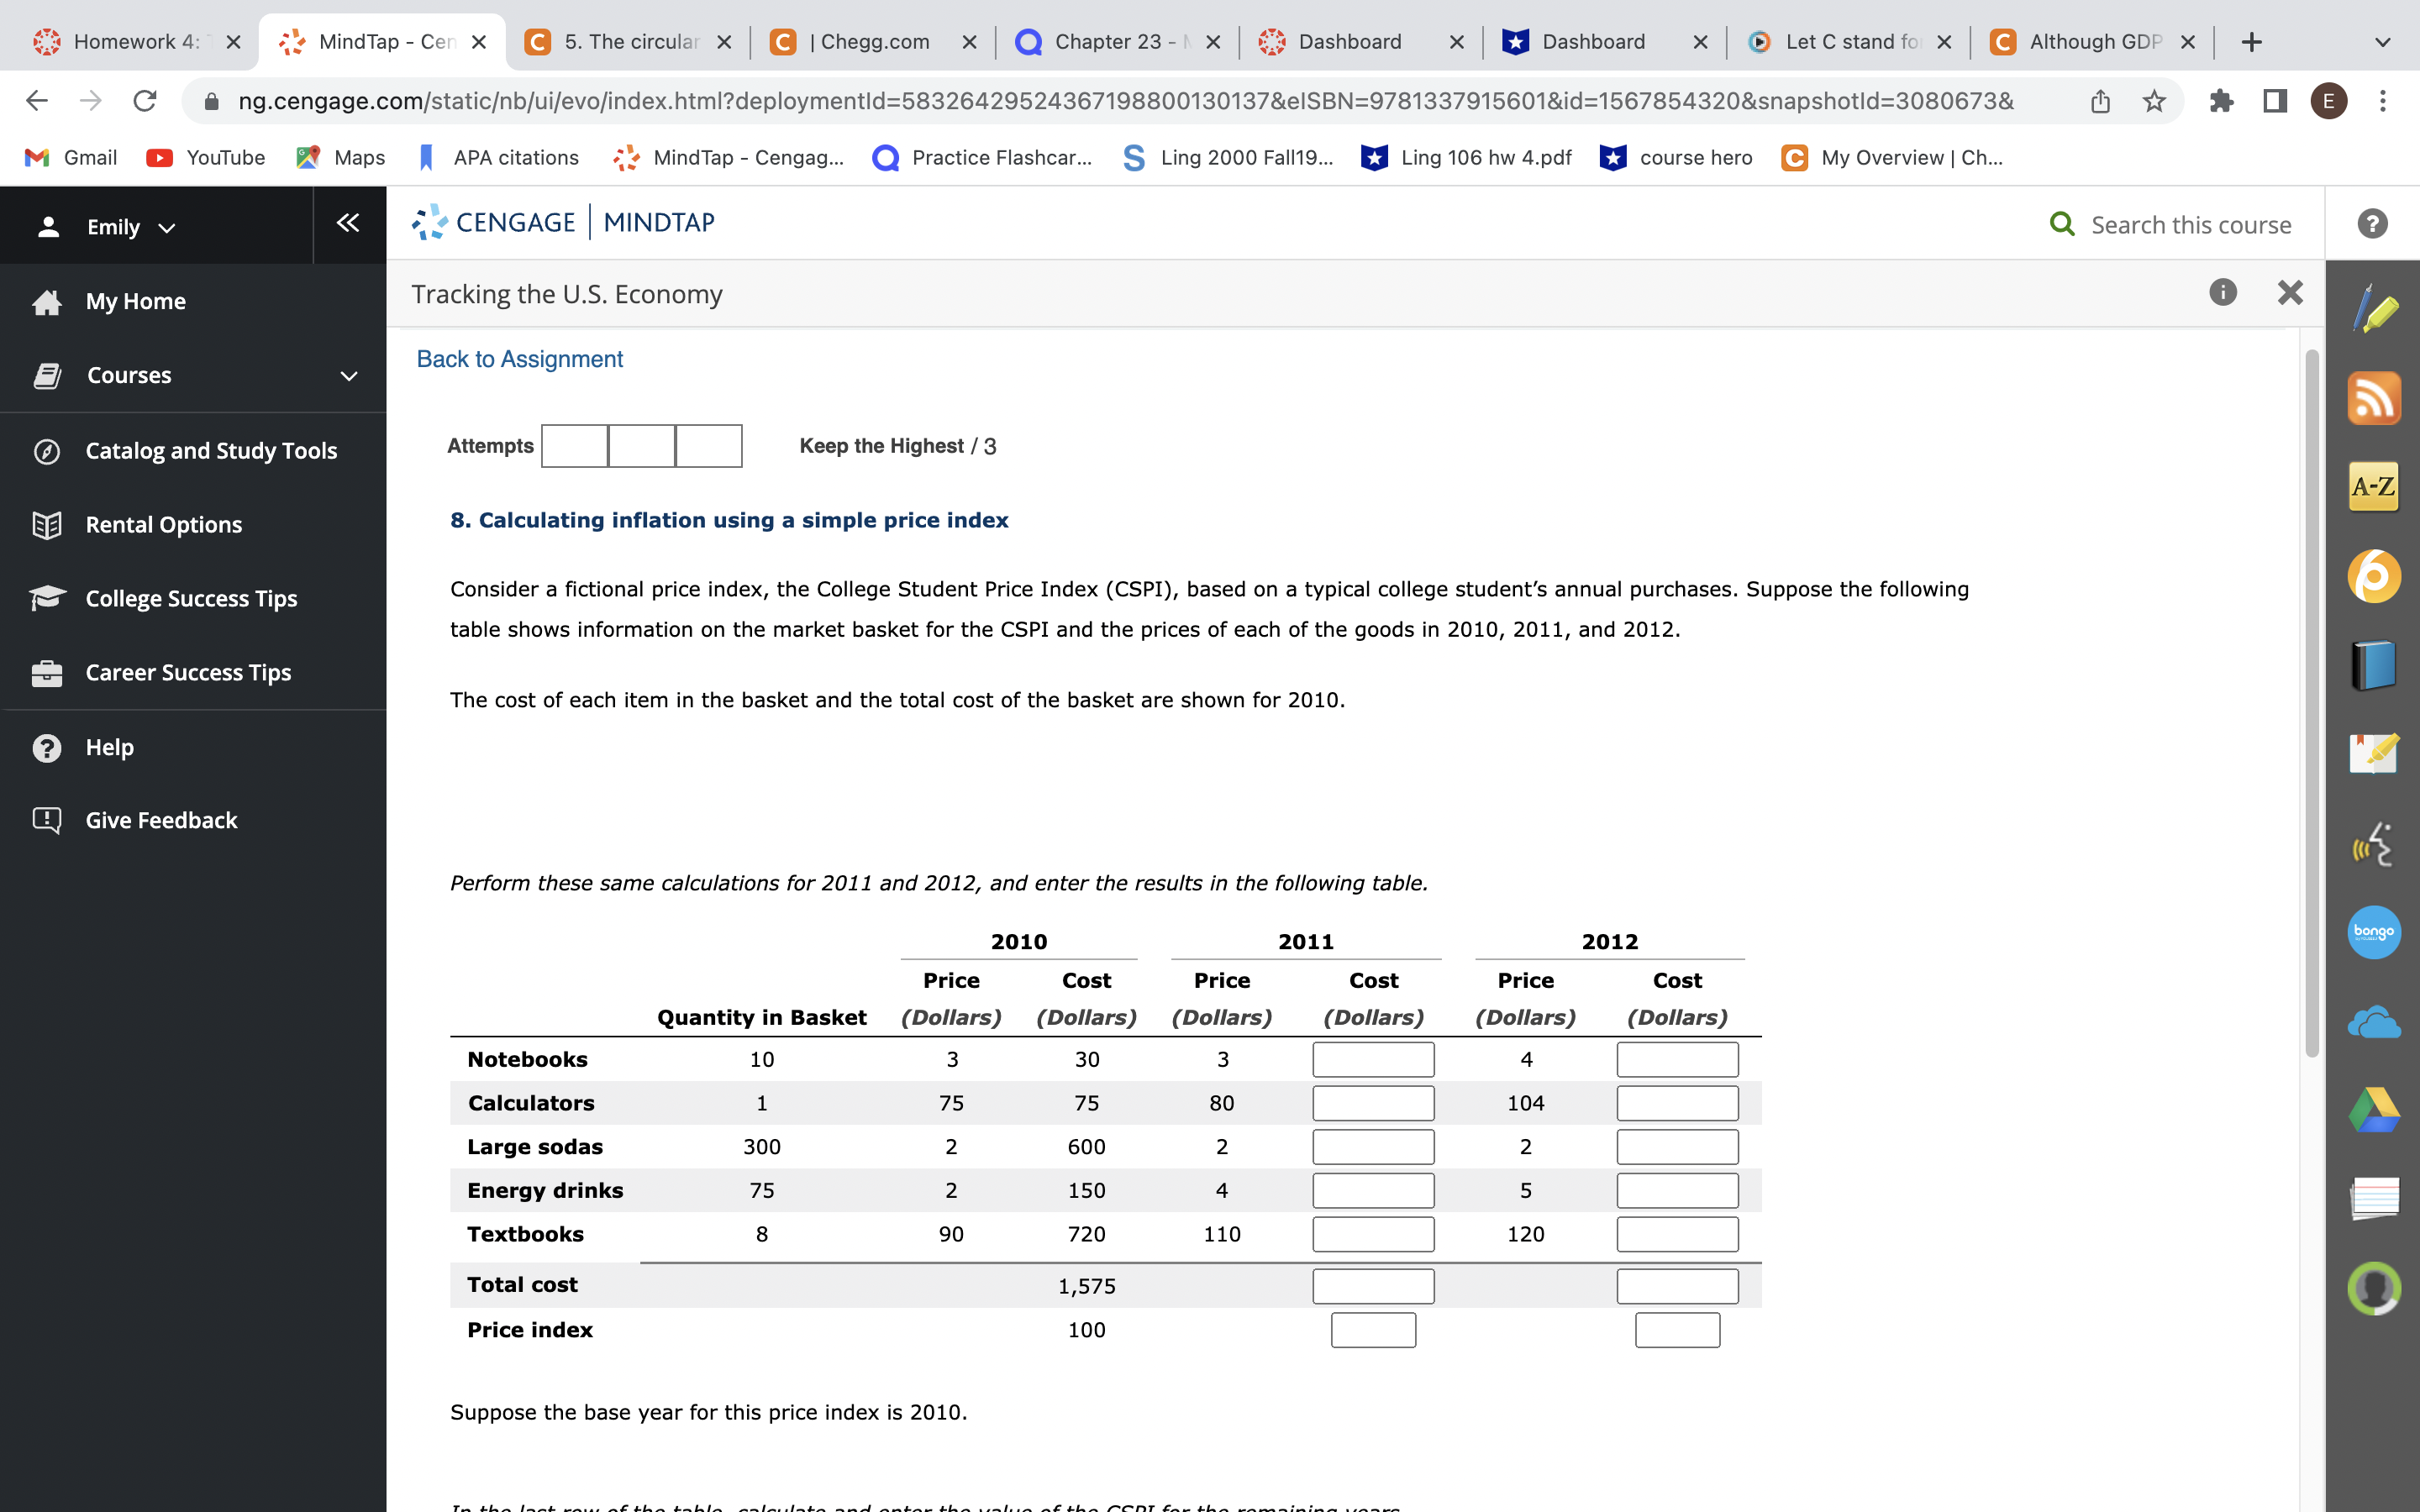Click the 2012 Price index input box
The width and height of the screenshot is (2420, 1512).
pyautogui.click(x=1676, y=1329)
